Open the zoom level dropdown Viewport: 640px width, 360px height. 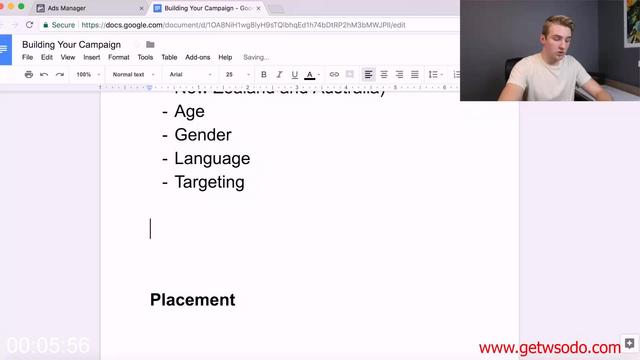click(x=88, y=74)
